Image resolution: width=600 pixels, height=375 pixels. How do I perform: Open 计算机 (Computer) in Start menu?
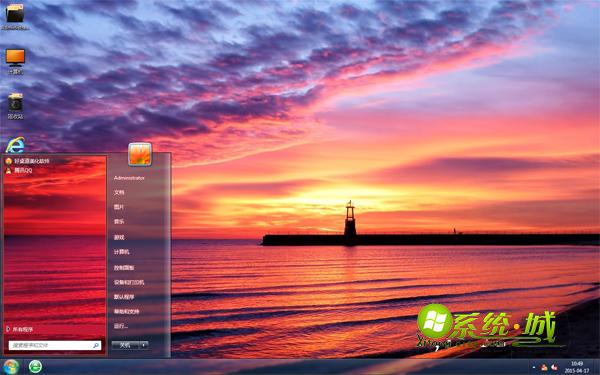point(121,252)
